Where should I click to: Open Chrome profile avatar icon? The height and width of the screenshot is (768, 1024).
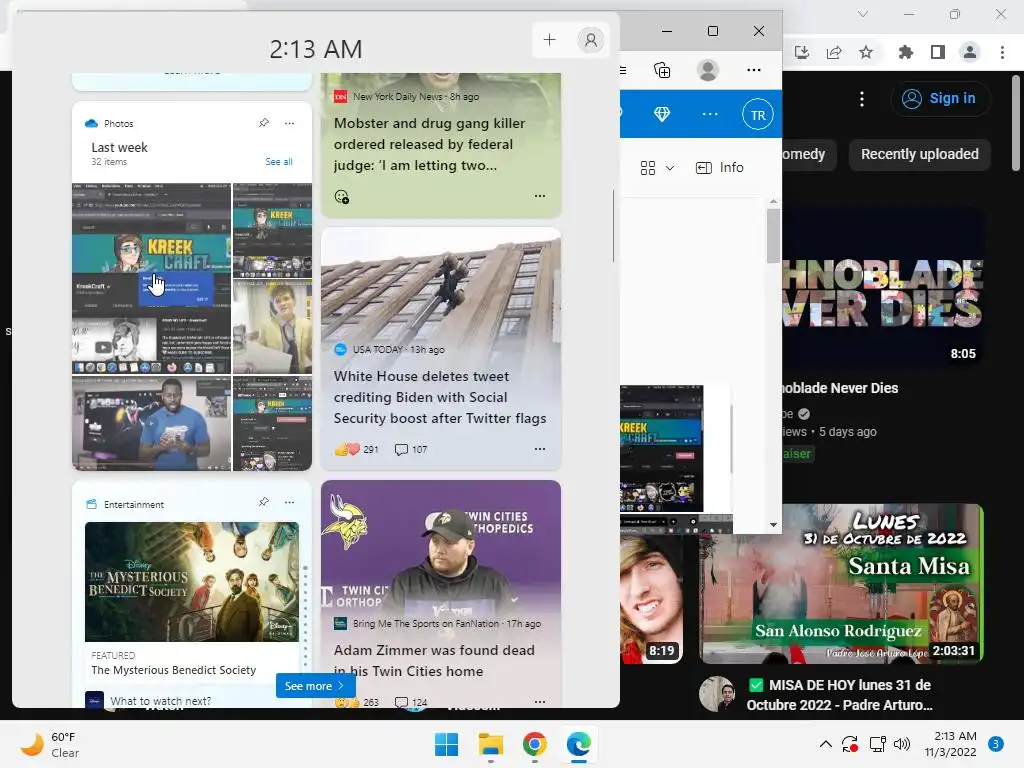click(970, 52)
